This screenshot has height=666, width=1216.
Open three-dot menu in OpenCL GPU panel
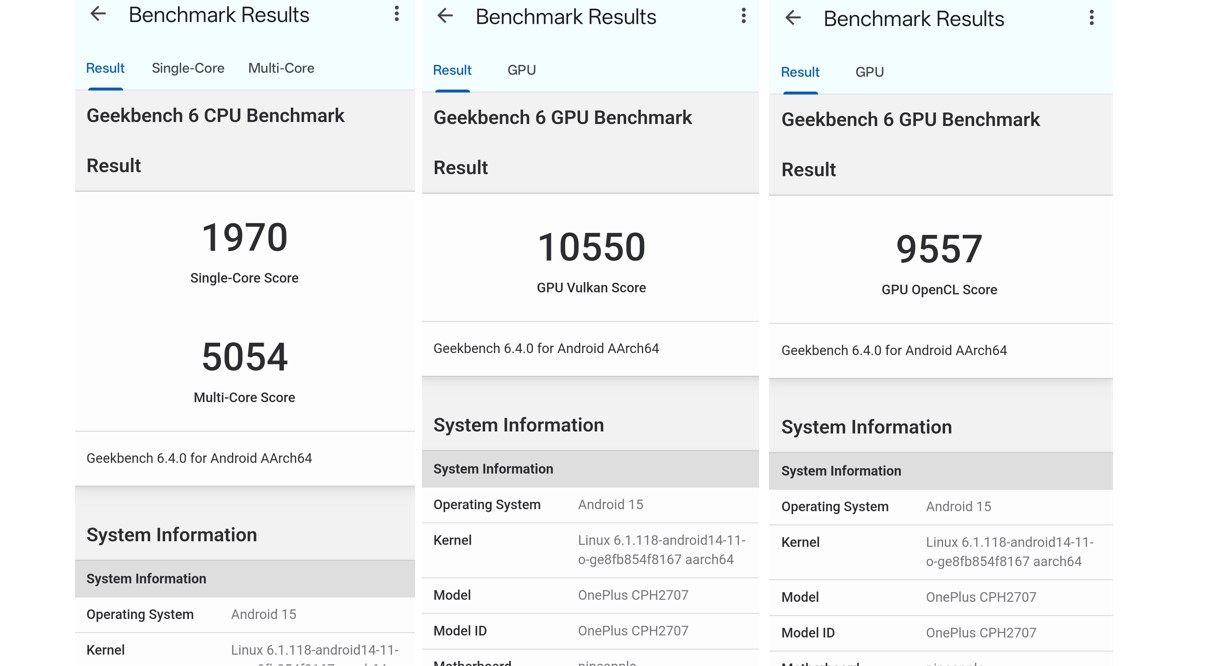coord(1091,18)
